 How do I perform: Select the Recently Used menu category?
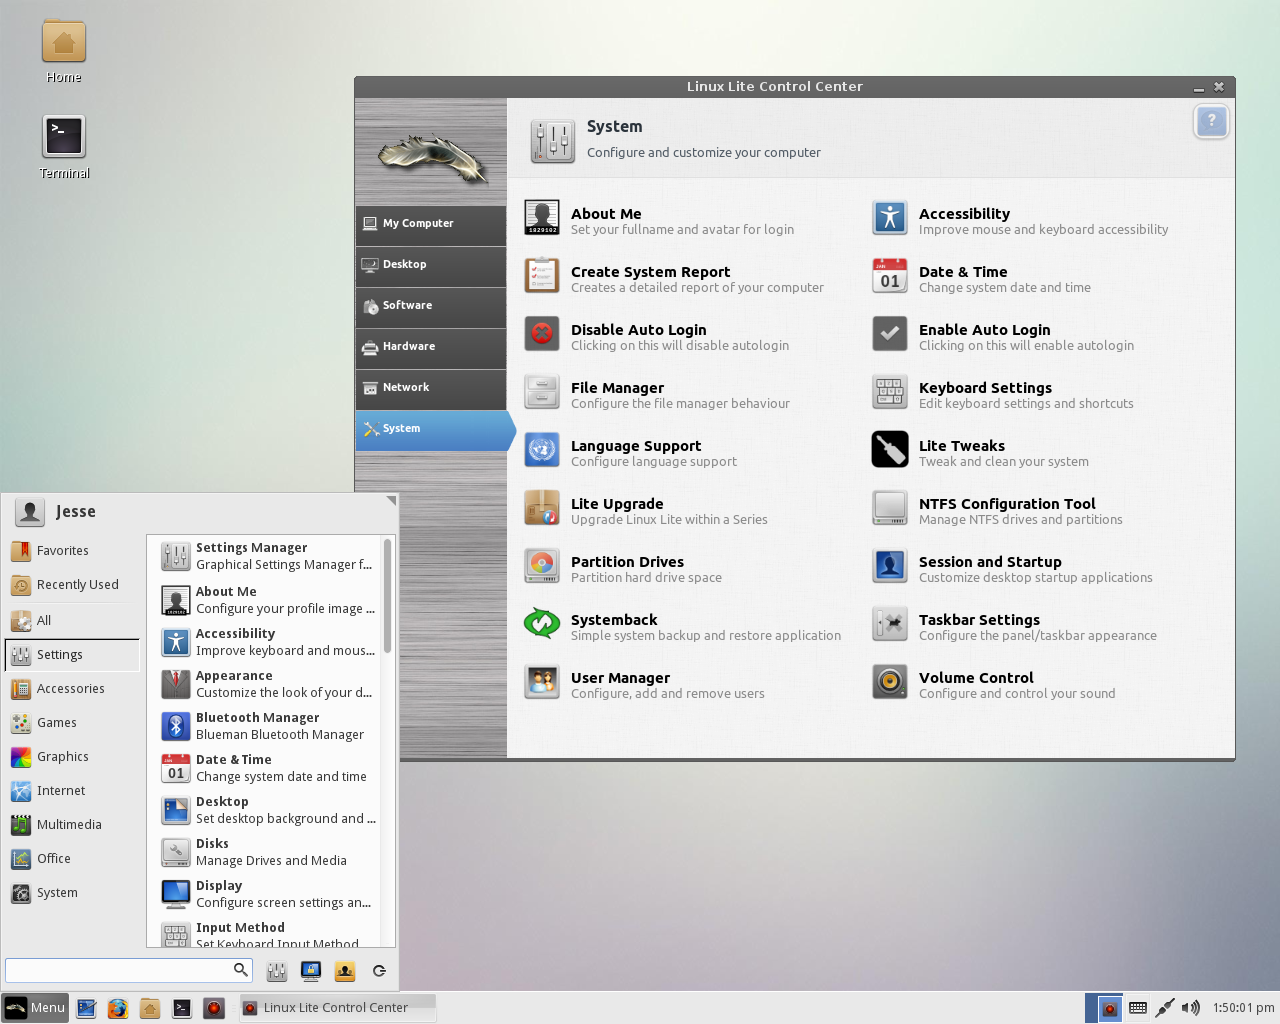click(73, 585)
